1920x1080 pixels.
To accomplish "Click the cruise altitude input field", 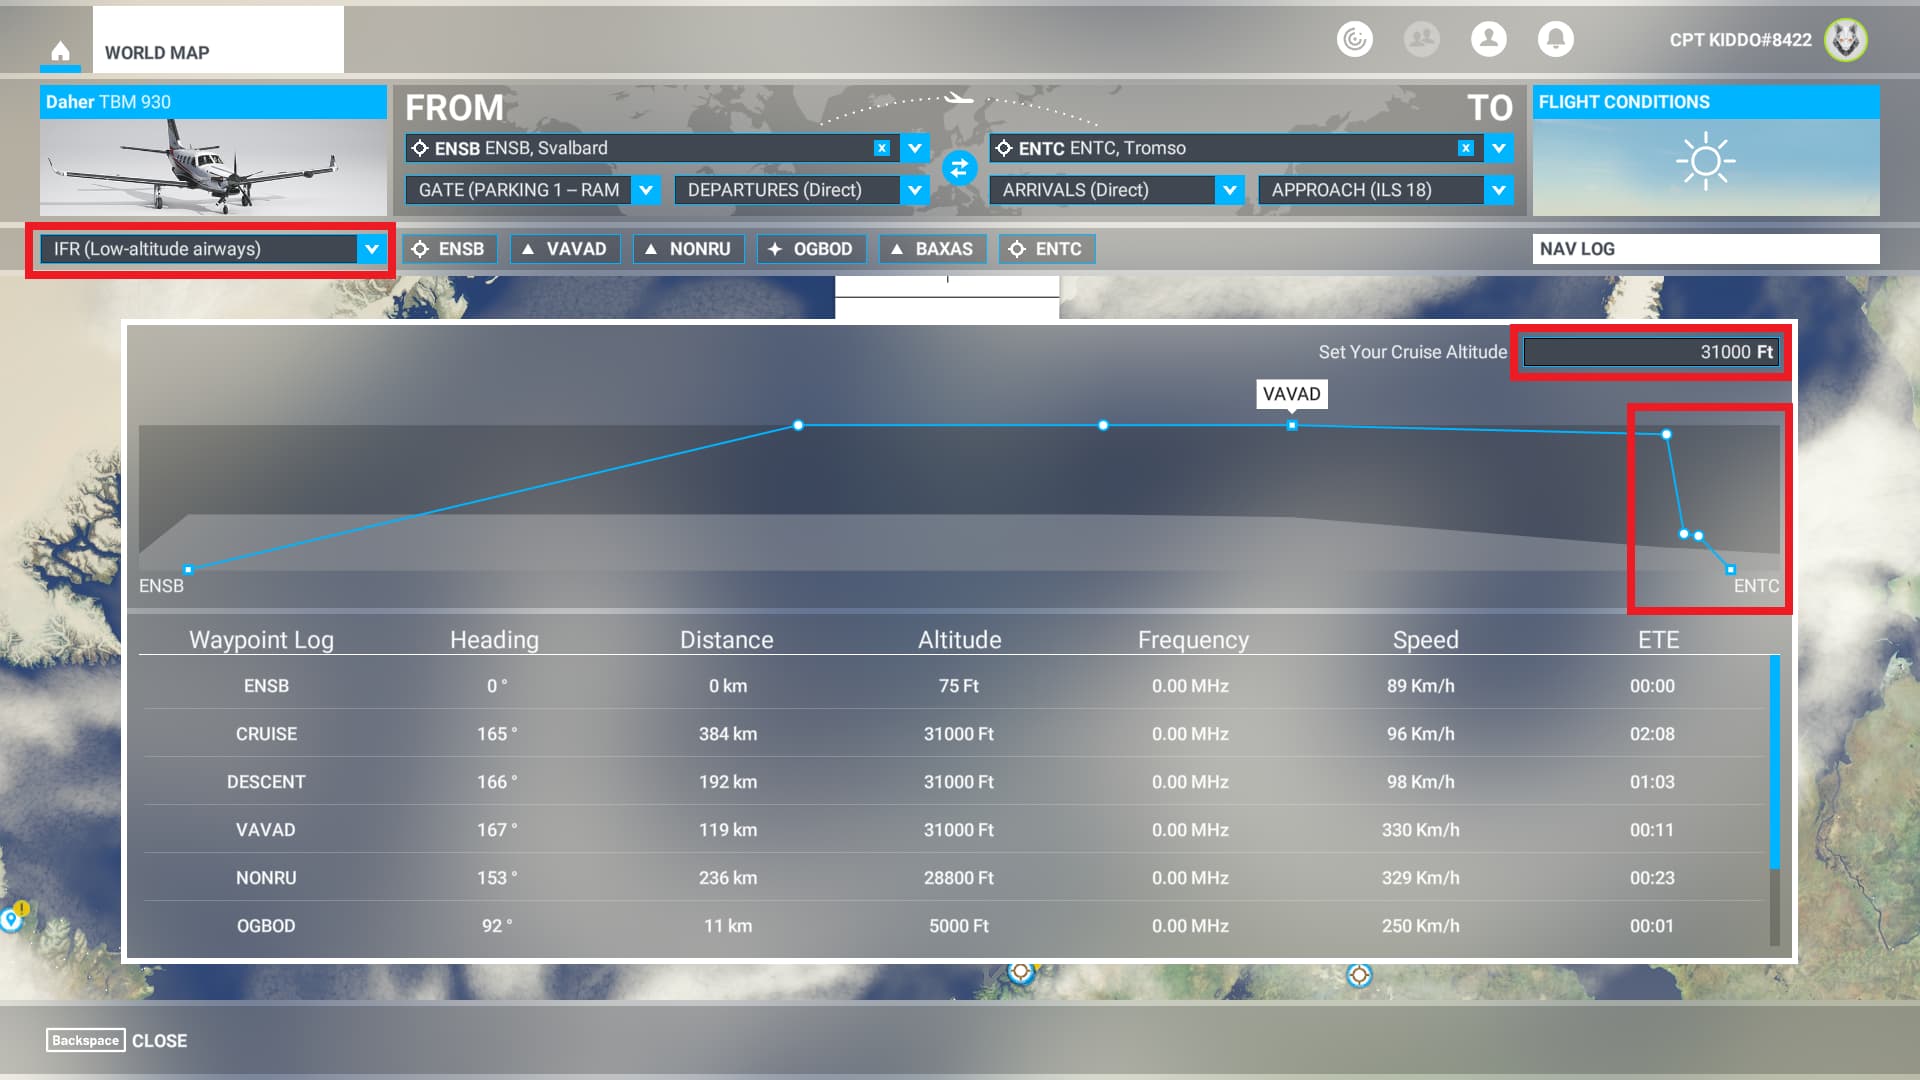I will pos(1650,352).
